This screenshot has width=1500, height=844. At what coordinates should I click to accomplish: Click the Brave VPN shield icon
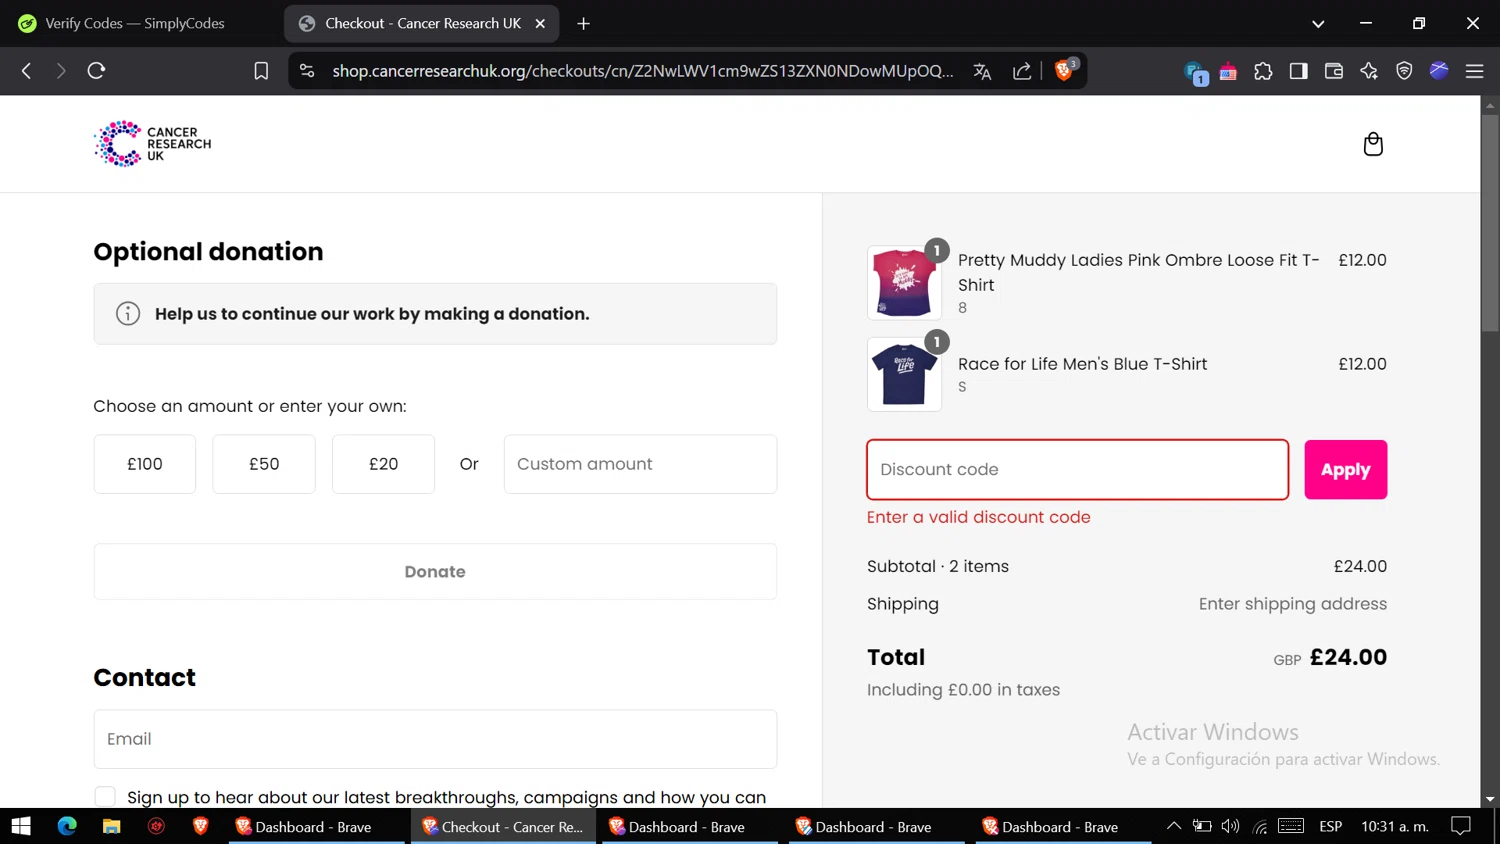[1404, 71]
